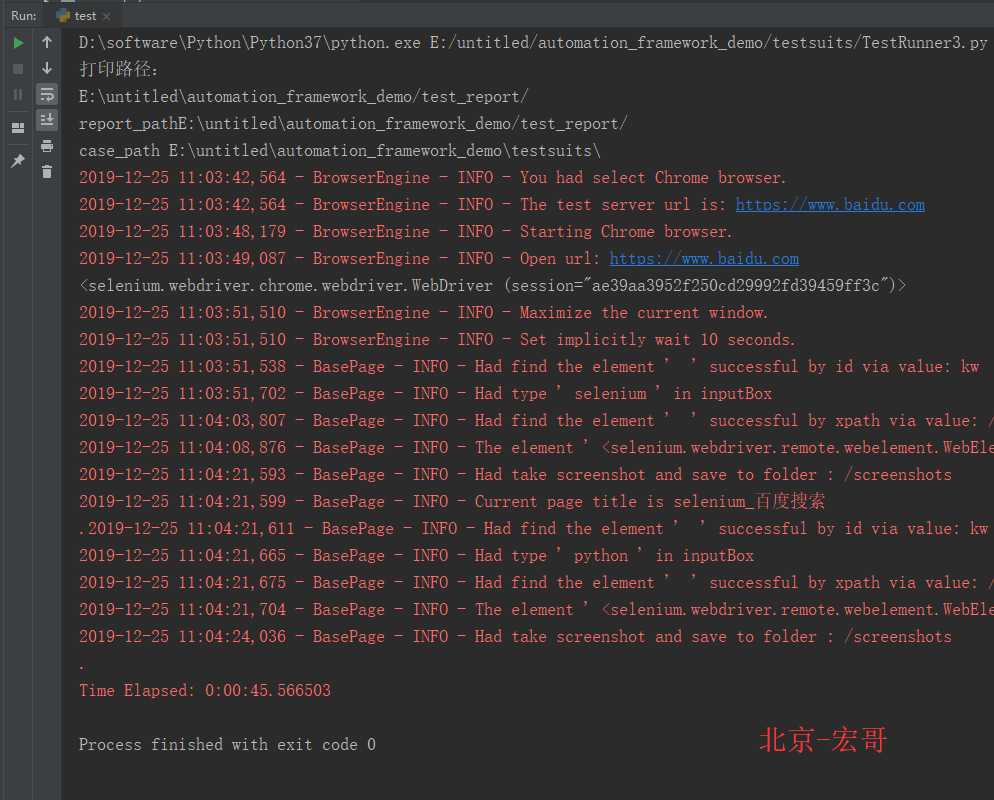Open baidu link in 'test server url' line
Screen dimensions: 994x800
(x=830, y=205)
